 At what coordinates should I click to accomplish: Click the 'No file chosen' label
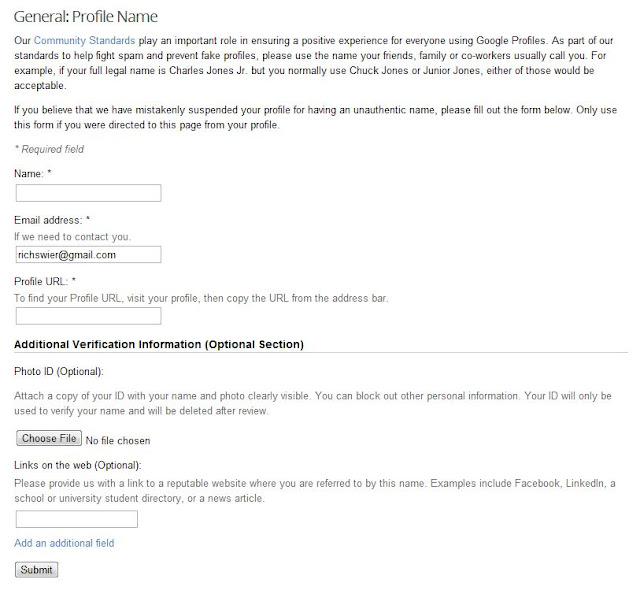pyautogui.click(x=118, y=439)
